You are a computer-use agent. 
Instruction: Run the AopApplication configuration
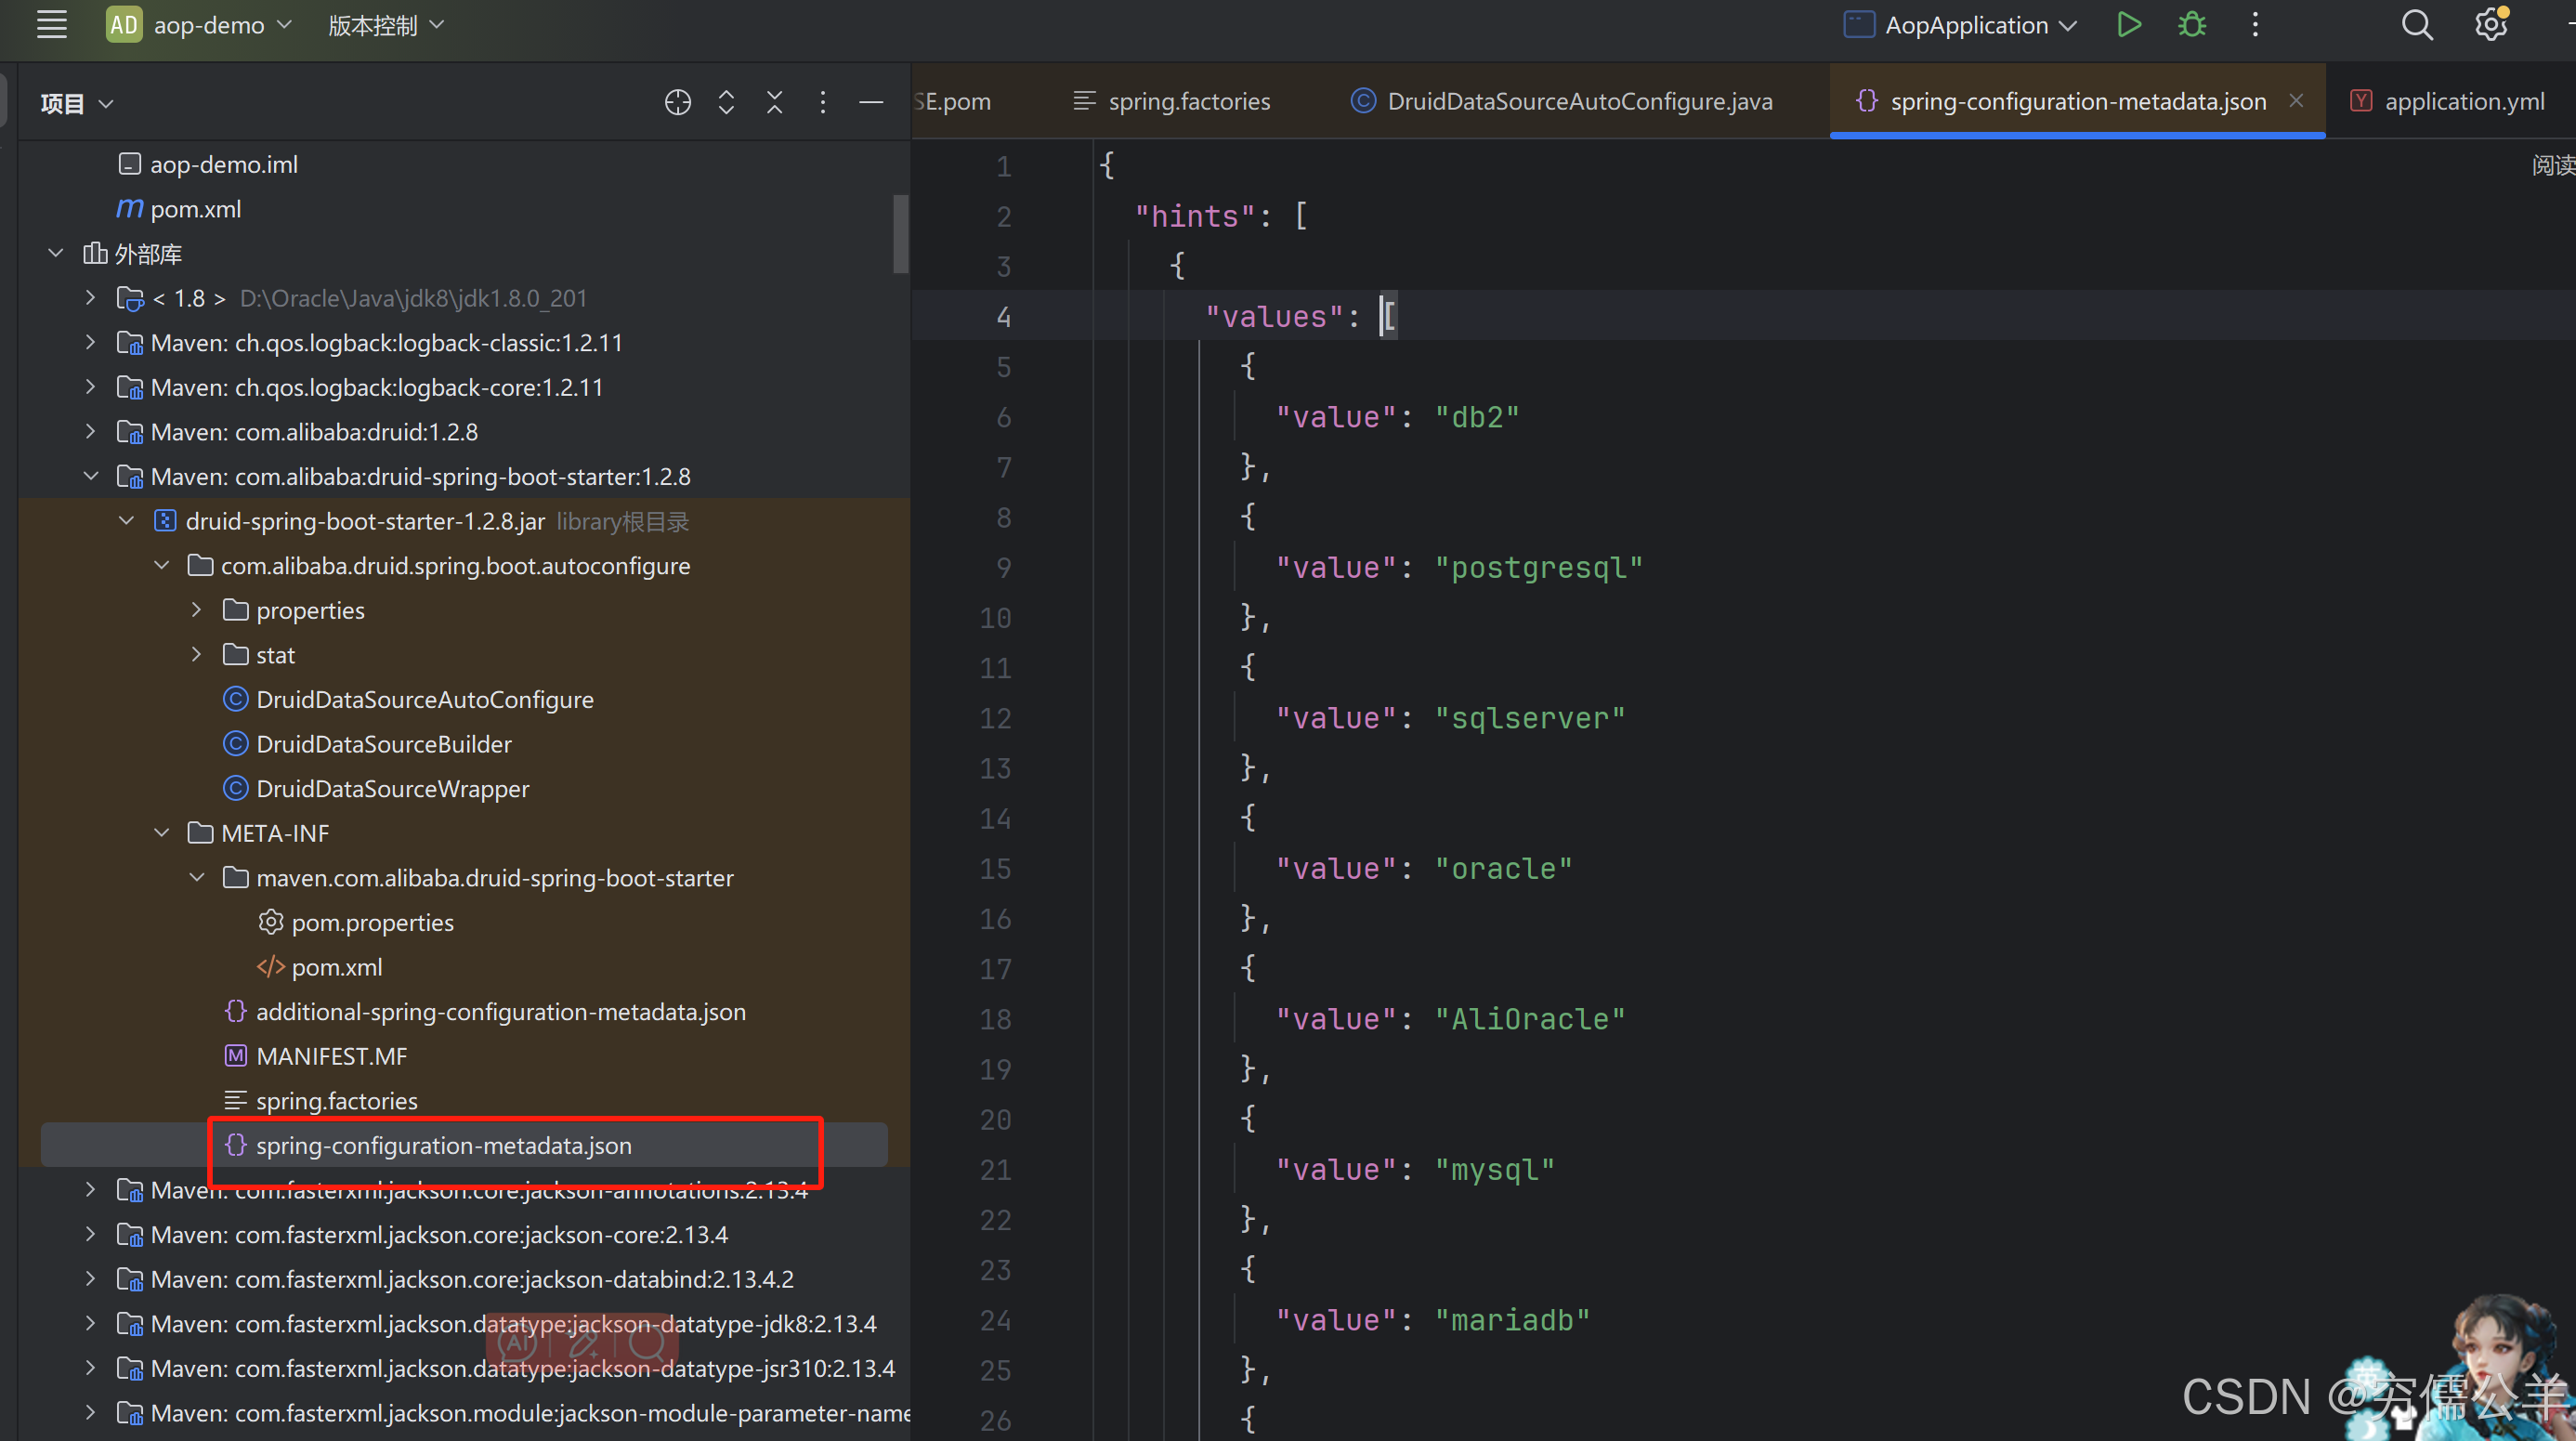coord(2129,25)
